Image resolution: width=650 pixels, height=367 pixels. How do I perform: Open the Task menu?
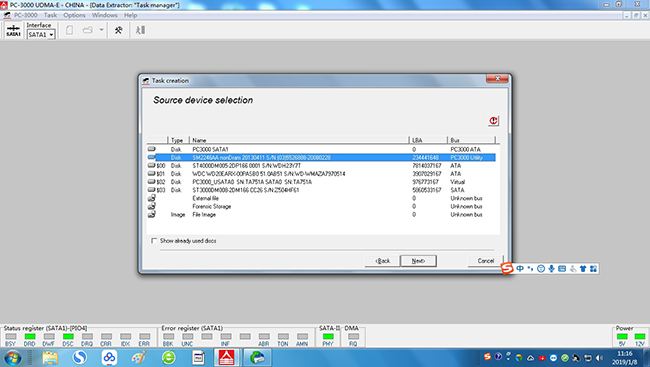point(50,15)
